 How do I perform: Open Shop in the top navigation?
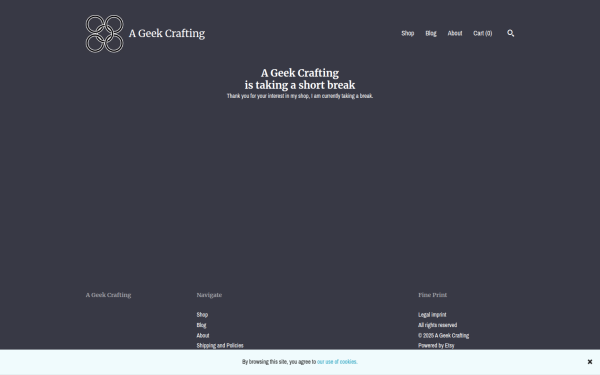click(x=408, y=33)
